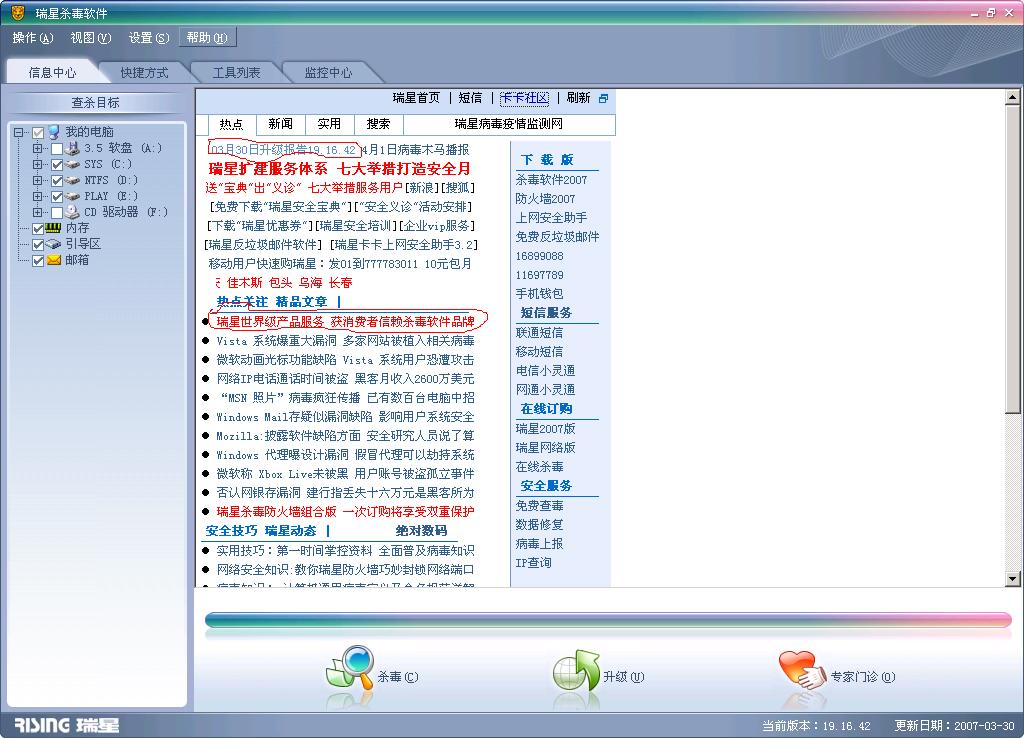Click the 当前版本 19.16.42 status text
The width and height of the screenshot is (1024, 738).
(816, 726)
